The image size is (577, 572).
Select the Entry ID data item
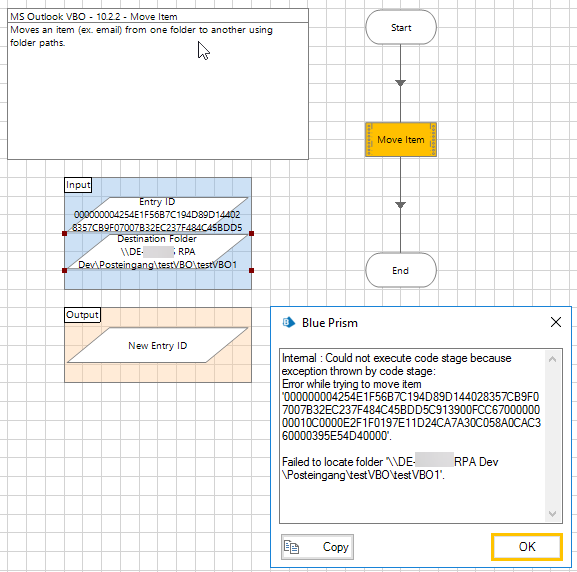click(157, 215)
